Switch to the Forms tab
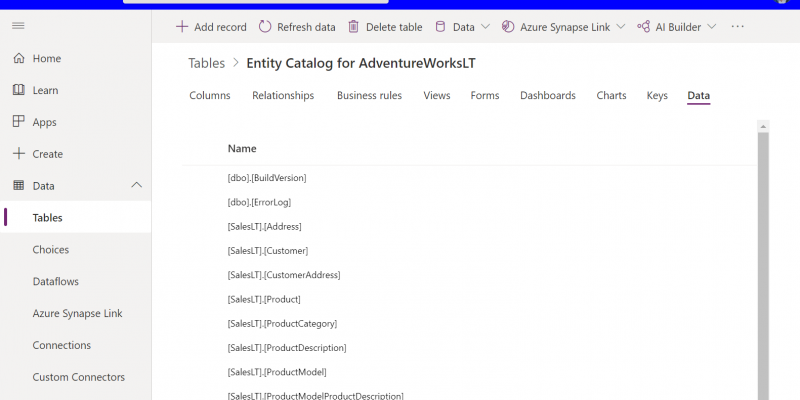The image size is (800, 400). [x=485, y=95]
